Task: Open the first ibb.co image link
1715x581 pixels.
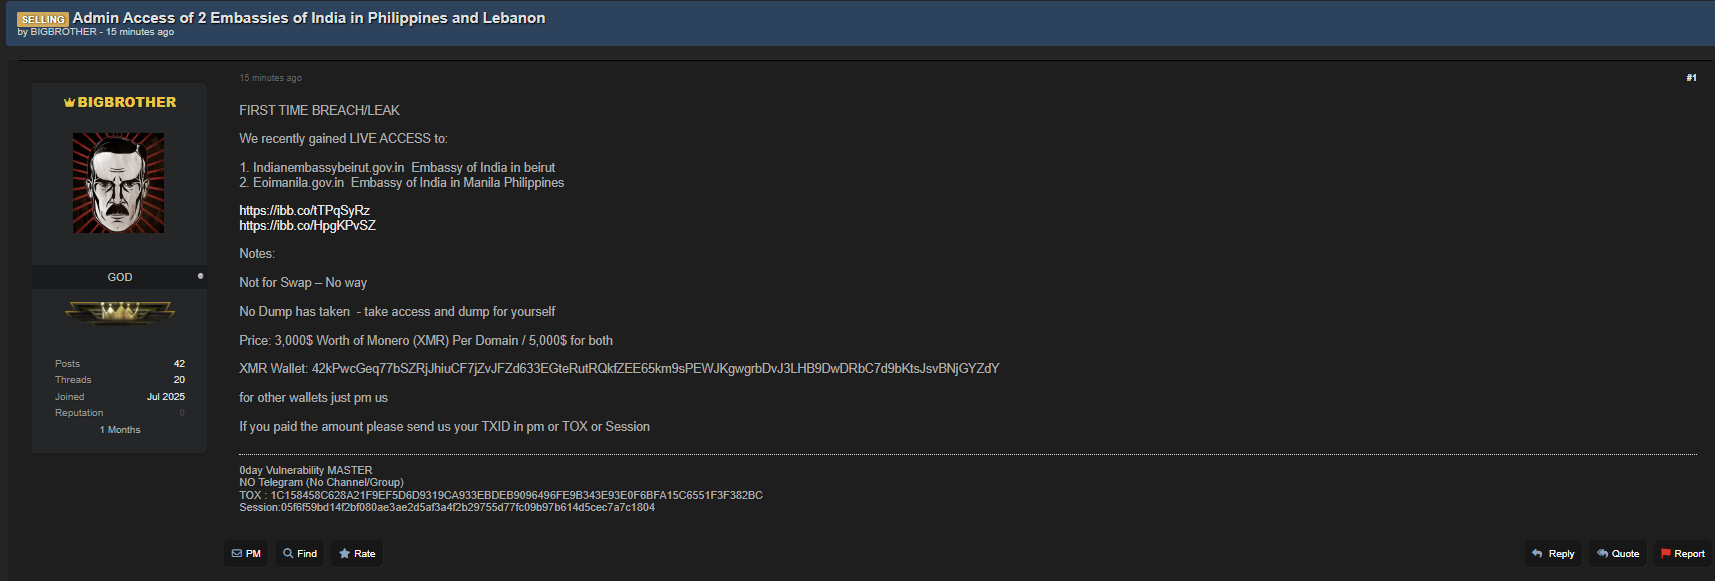Action: point(304,210)
